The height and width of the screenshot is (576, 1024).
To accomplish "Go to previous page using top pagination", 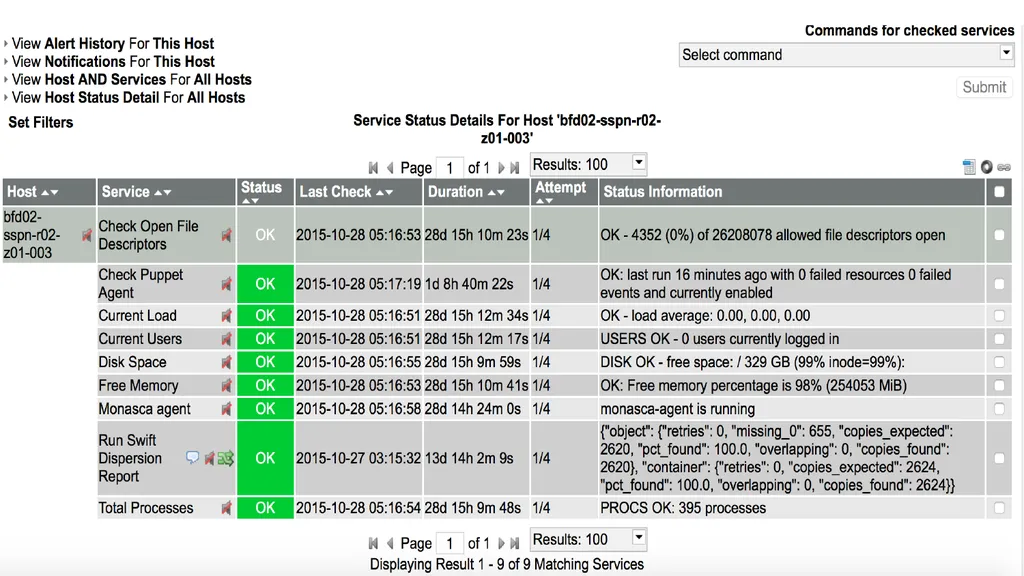I will pos(390,168).
